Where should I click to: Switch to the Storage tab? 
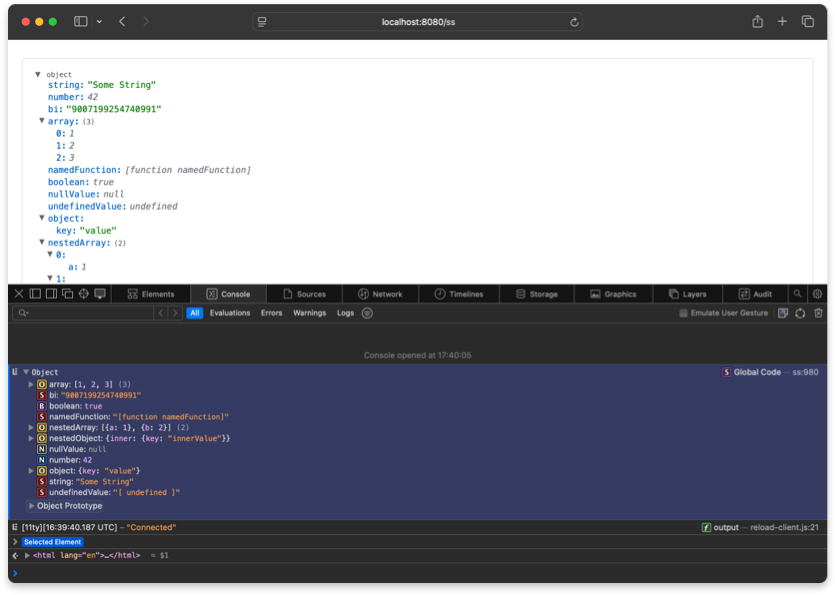(537, 294)
